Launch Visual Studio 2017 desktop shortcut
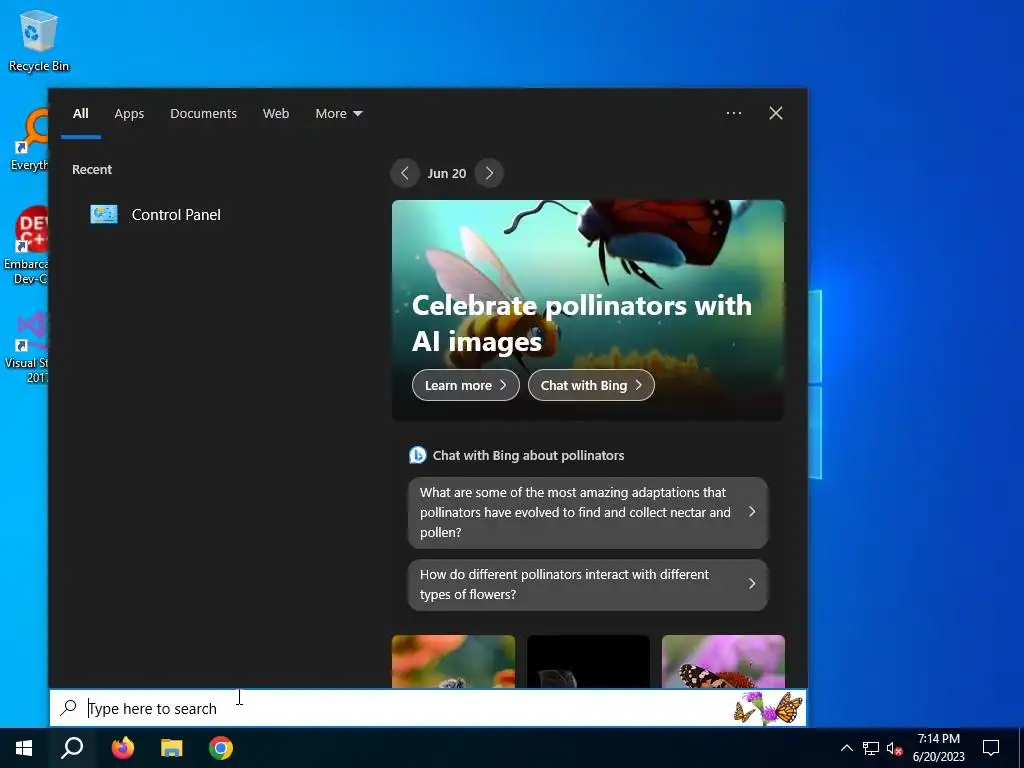The image size is (1024, 768). tap(27, 347)
